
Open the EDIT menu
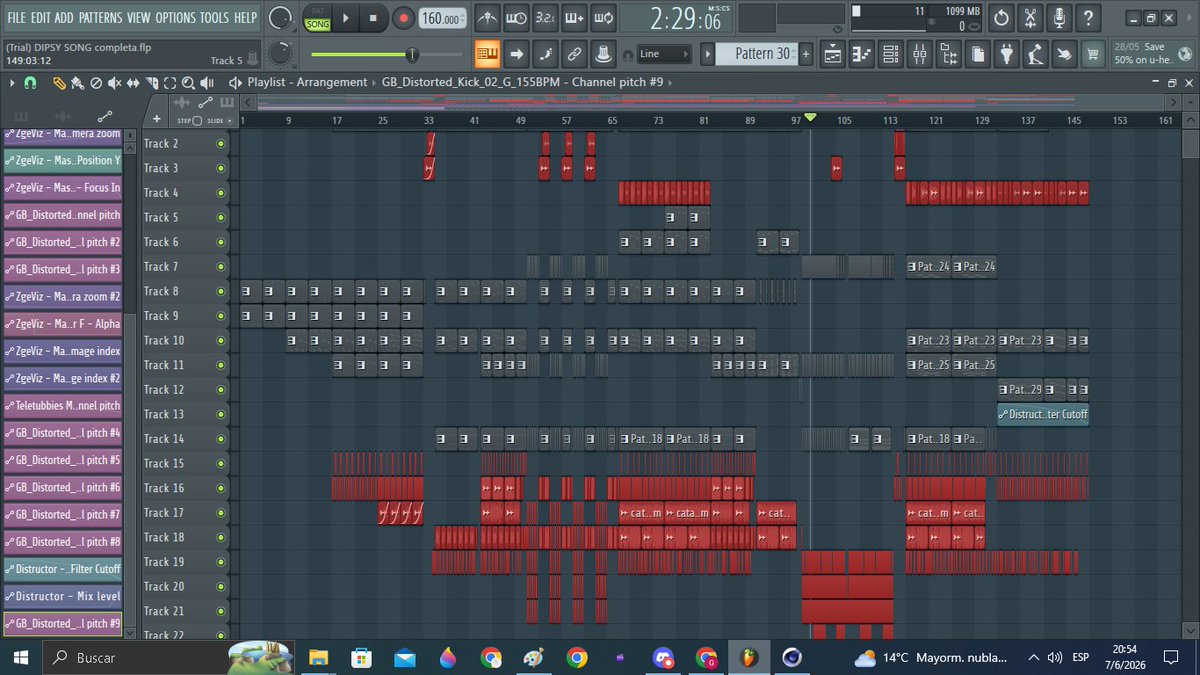[x=40, y=18]
